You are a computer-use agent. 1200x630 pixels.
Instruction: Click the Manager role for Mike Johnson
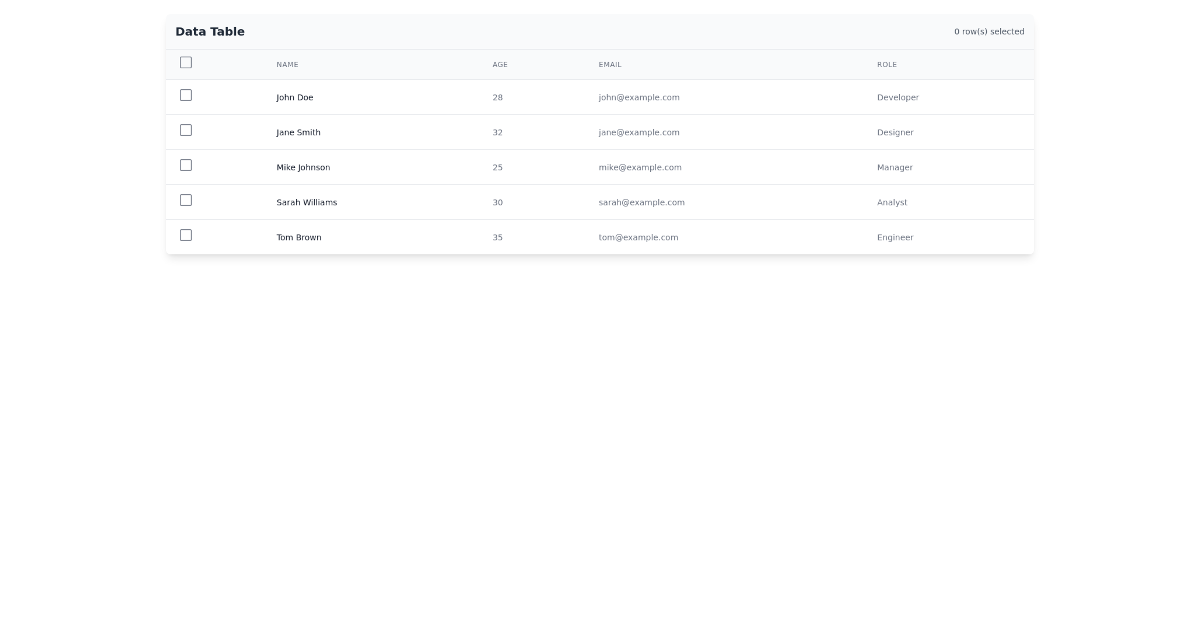point(895,167)
